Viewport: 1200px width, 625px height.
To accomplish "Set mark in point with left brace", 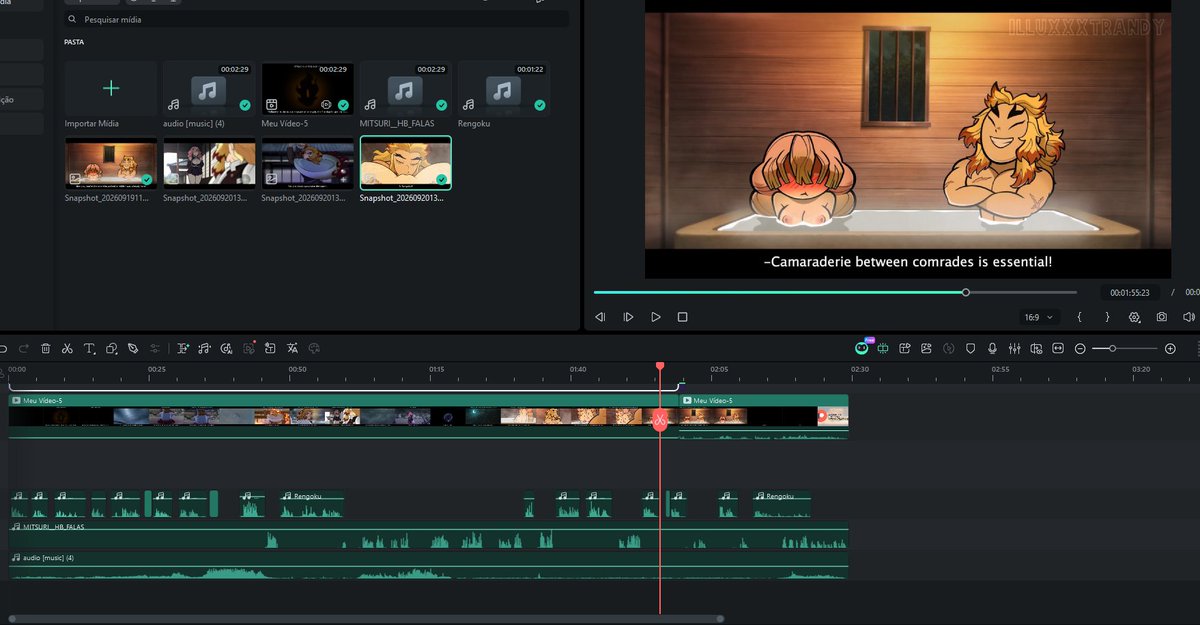I will [1080, 317].
